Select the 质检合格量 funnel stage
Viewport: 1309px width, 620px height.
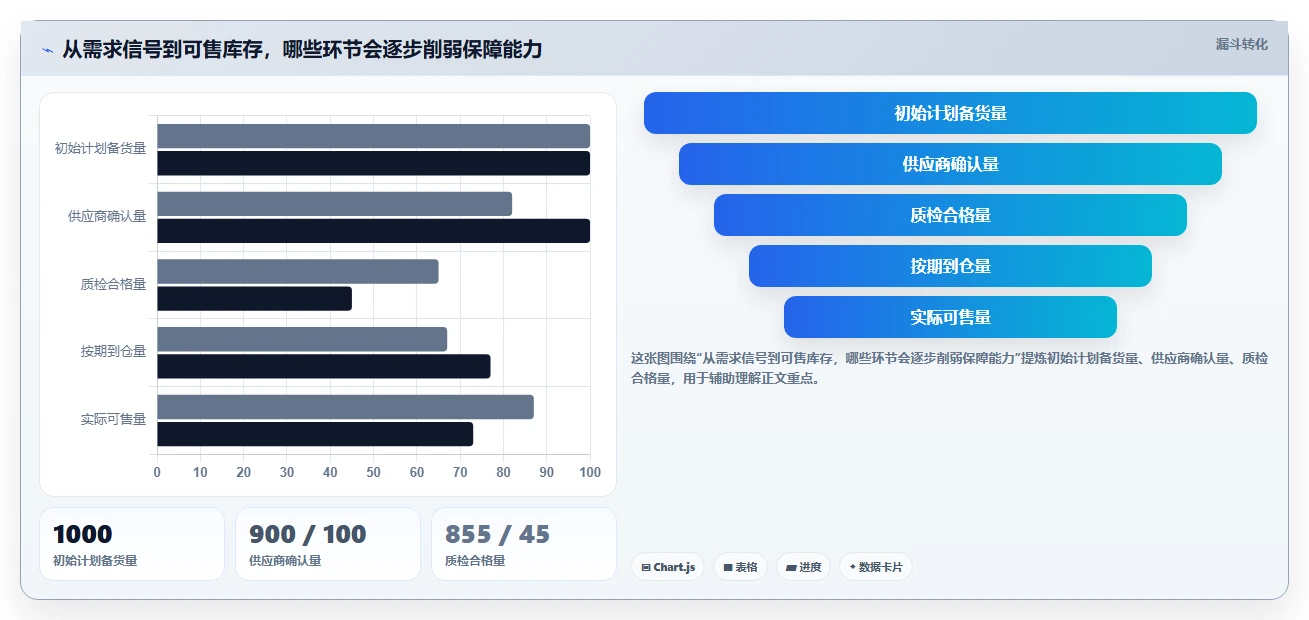point(950,215)
